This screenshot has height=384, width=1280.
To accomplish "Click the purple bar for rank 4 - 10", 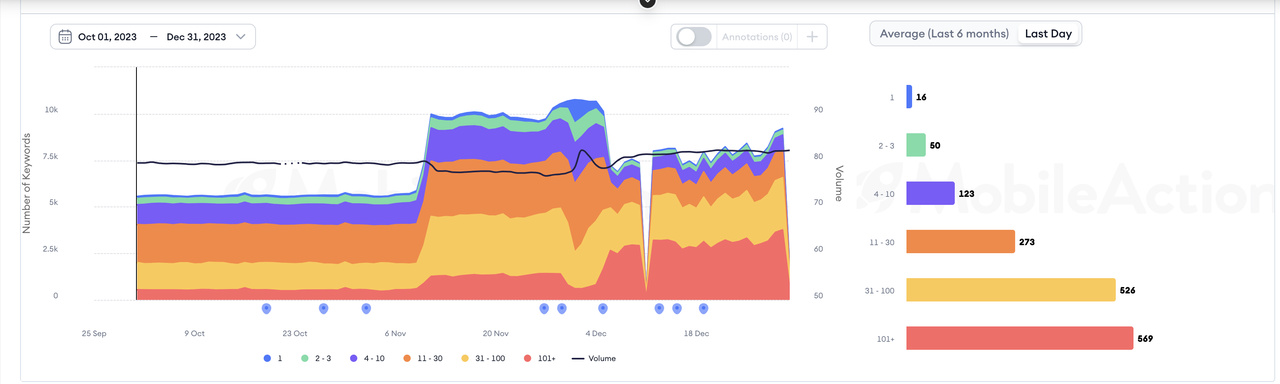I will click(x=930, y=193).
